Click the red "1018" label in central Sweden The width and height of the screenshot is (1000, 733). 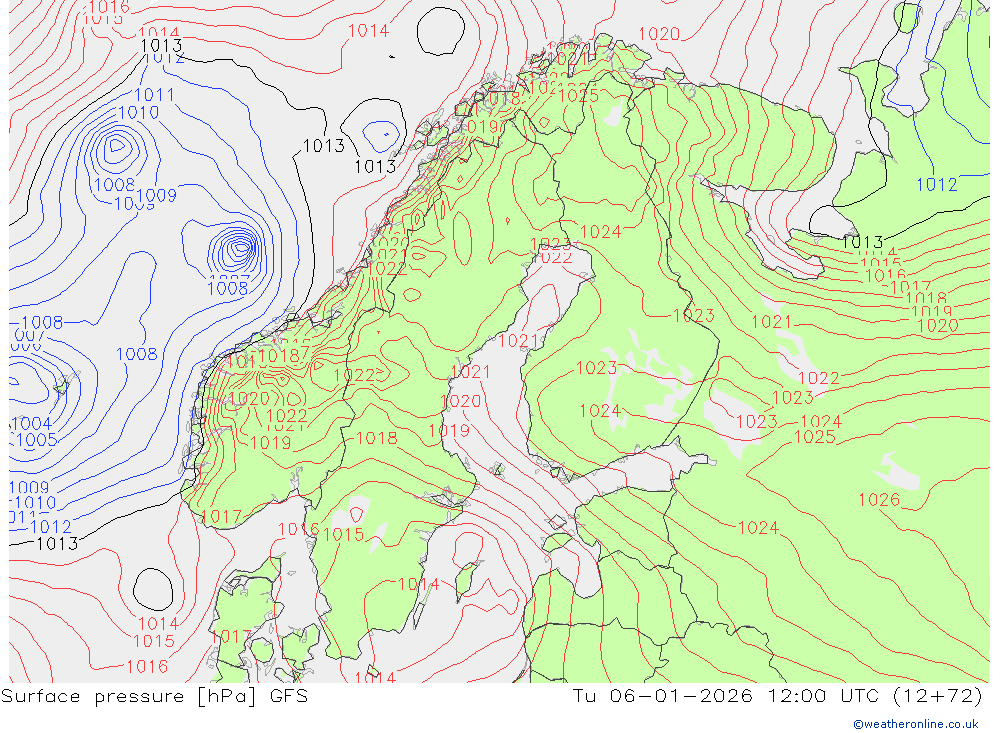pyautogui.click(x=377, y=438)
